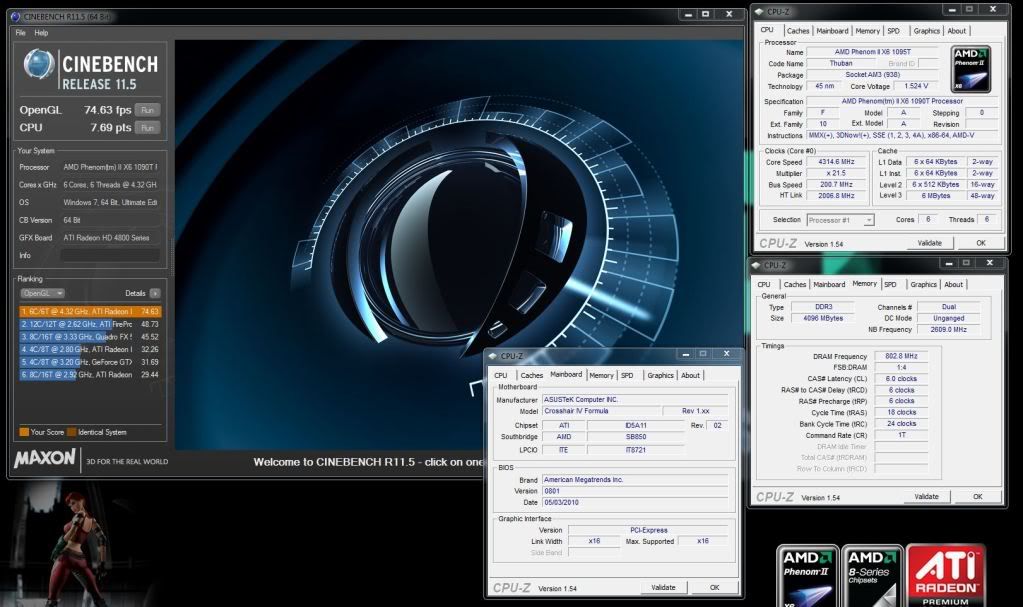Click the ATI Radeon Premium badge
1023x607 pixels.
(945, 575)
